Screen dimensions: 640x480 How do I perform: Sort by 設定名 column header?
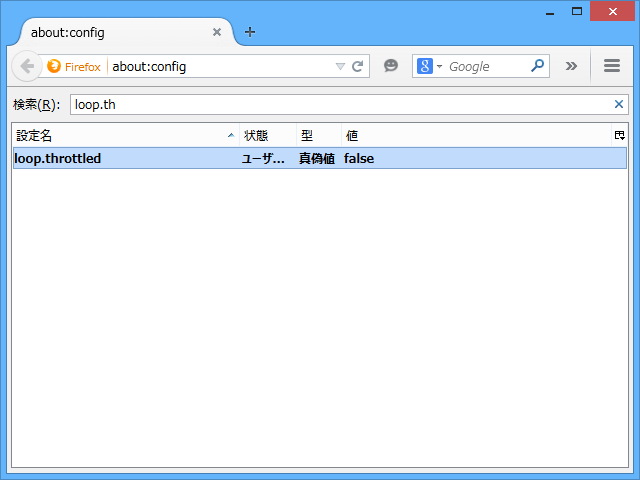coord(125,136)
